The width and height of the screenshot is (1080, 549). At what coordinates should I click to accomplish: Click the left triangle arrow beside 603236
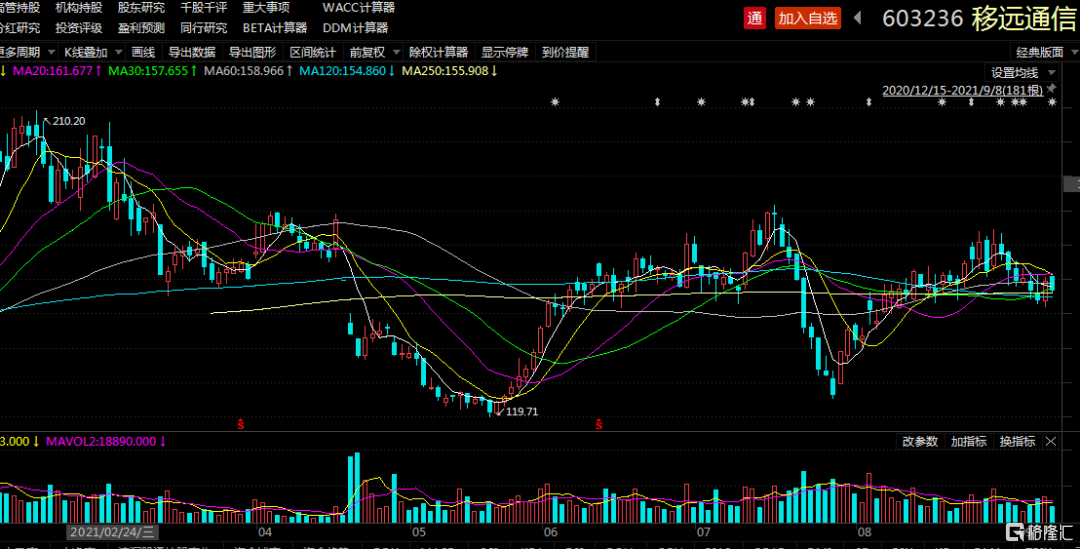coord(858,18)
